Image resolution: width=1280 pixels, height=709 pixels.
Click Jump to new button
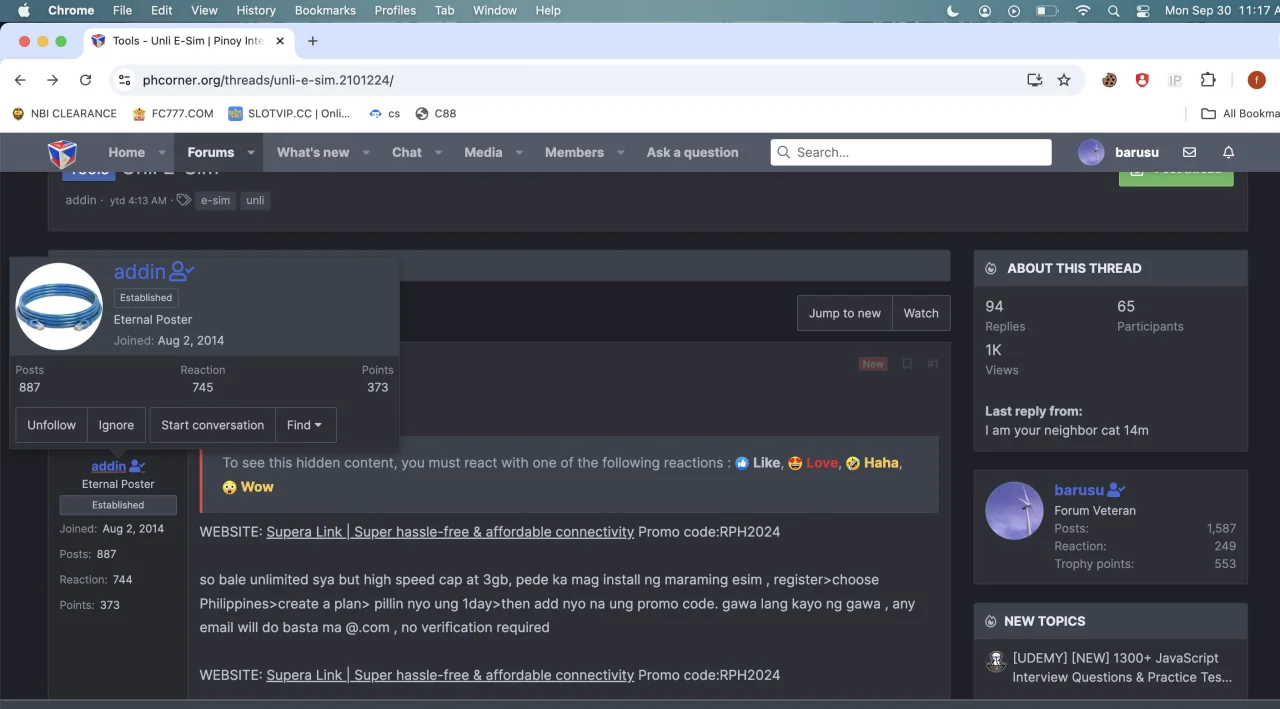tap(844, 313)
